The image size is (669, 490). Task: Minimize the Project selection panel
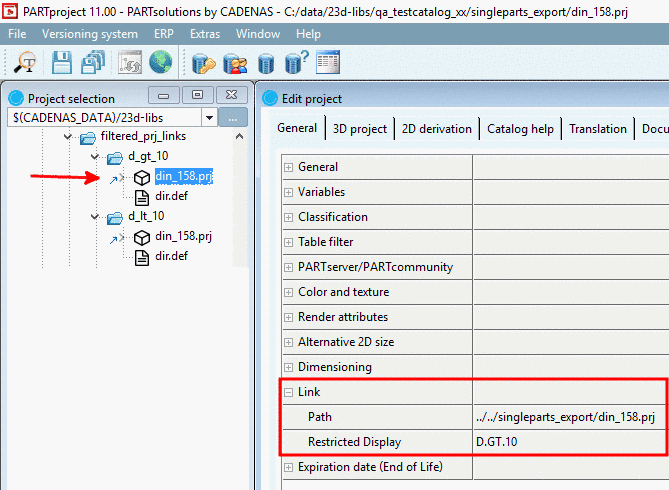(163, 95)
